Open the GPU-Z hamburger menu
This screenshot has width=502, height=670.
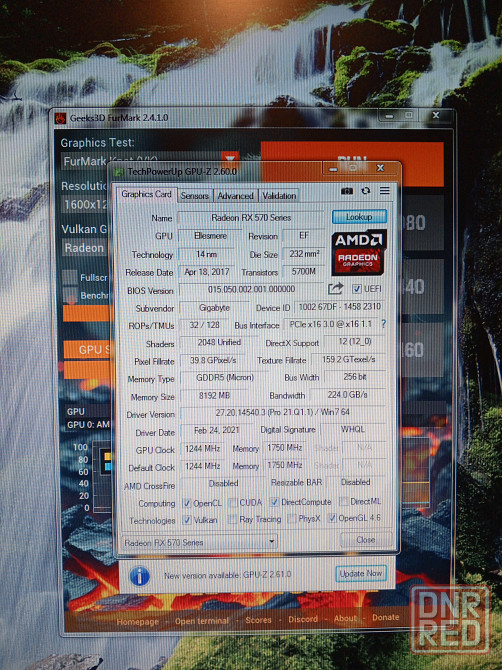(385, 191)
